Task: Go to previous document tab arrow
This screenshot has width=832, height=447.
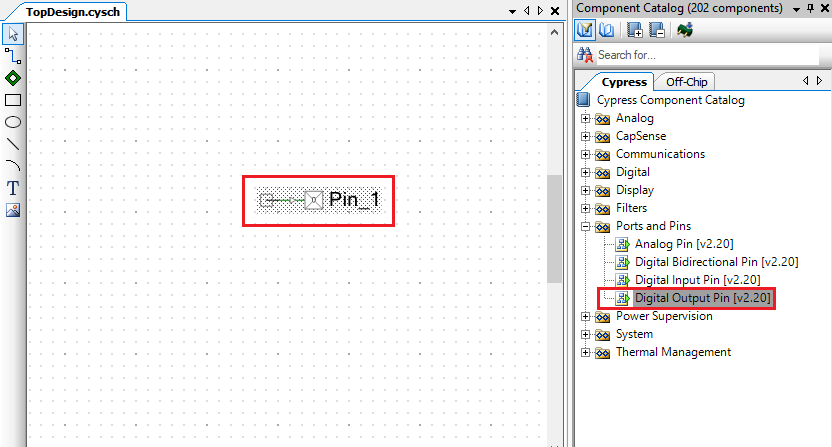Action: click(526, 11)
